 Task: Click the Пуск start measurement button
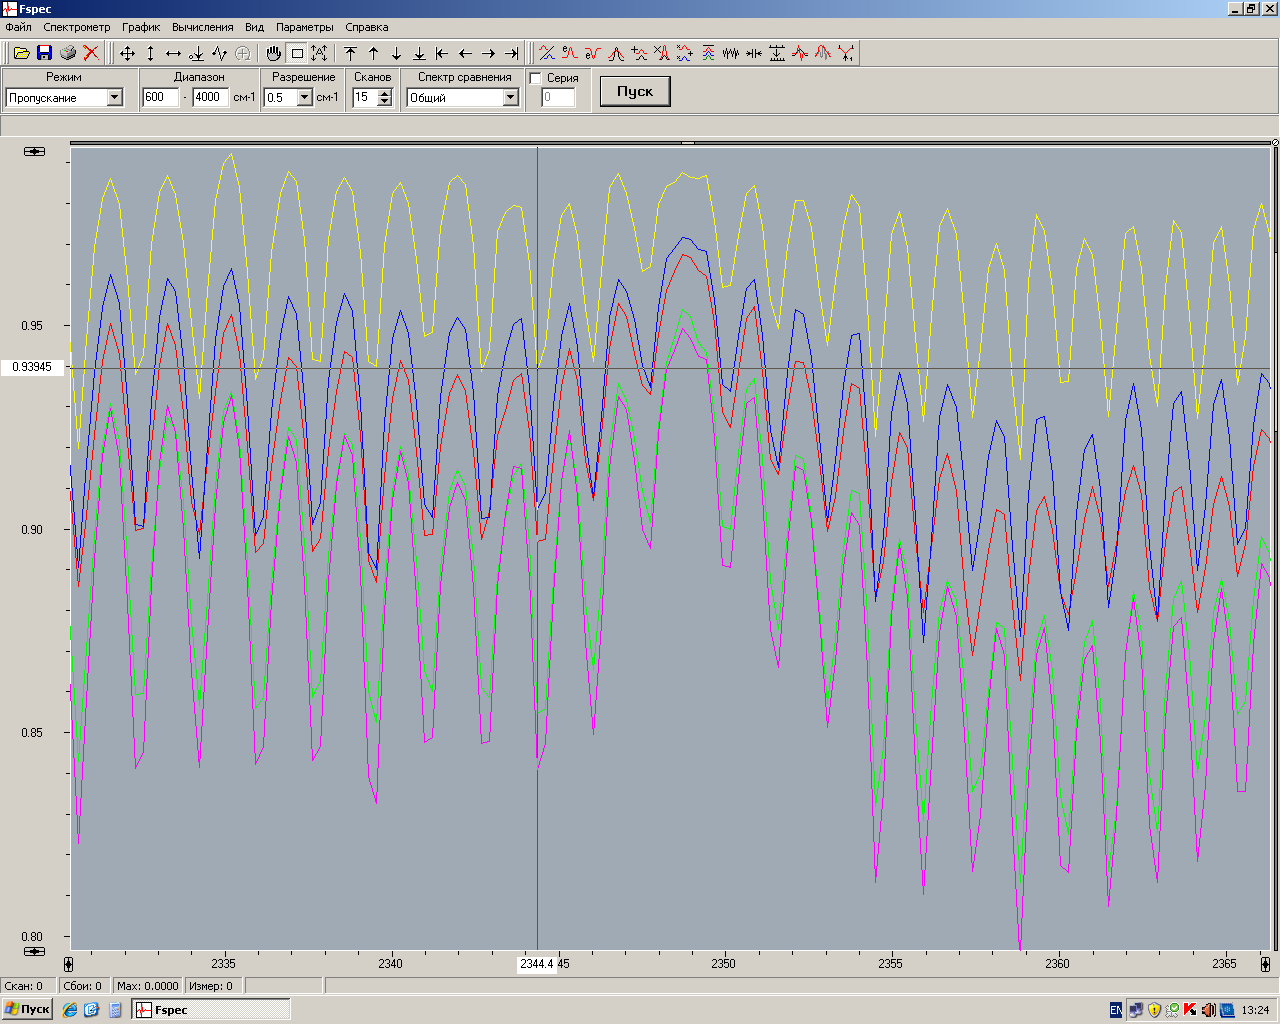tap(635, 91)
